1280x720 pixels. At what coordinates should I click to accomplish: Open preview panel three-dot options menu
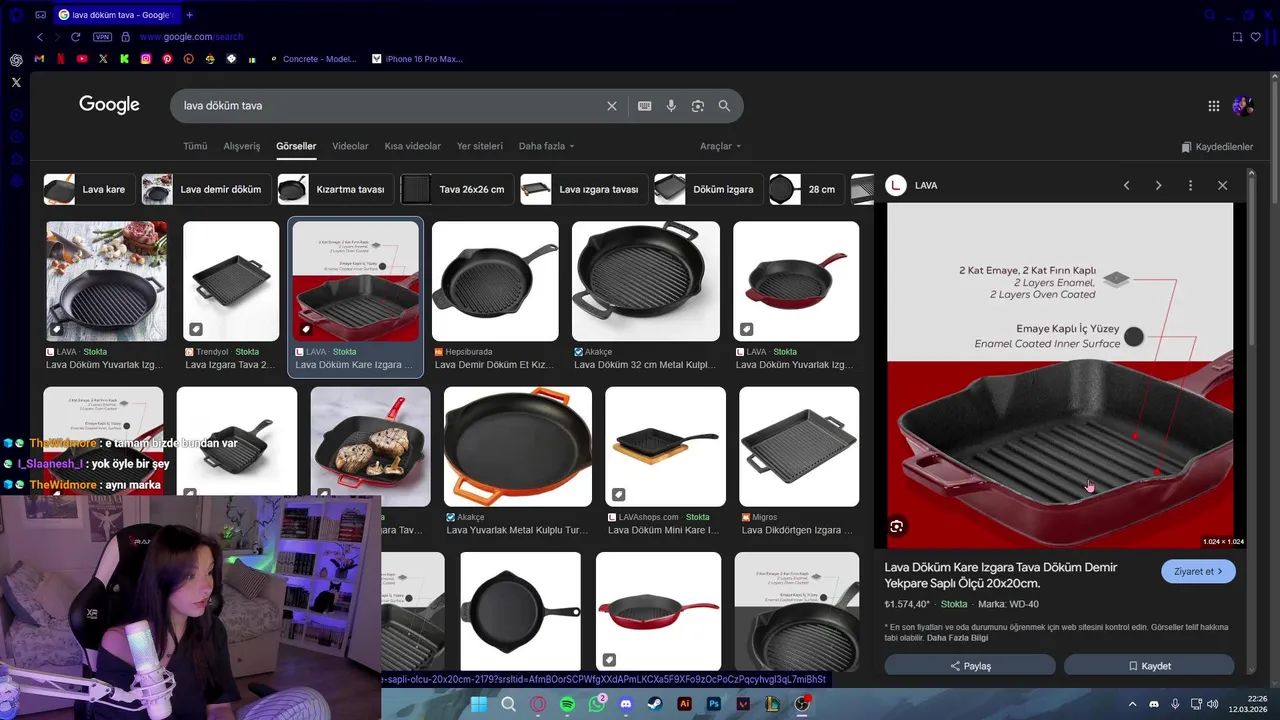[1190, 185]
